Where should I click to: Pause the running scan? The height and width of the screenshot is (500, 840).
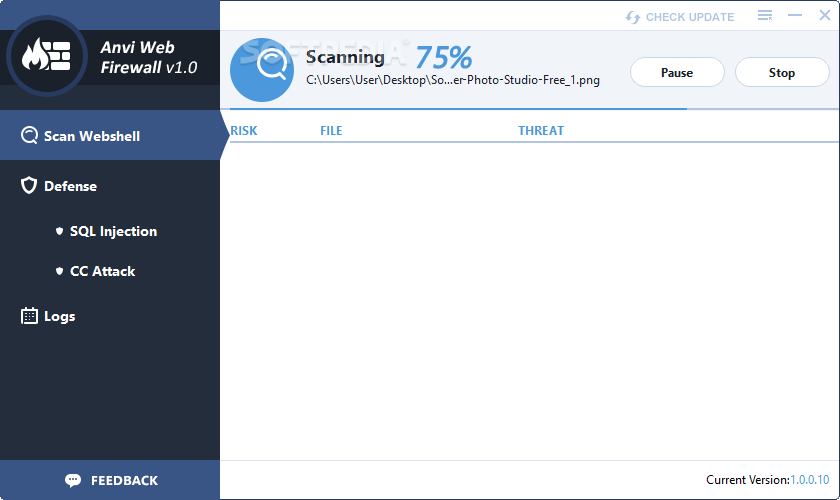677,72
